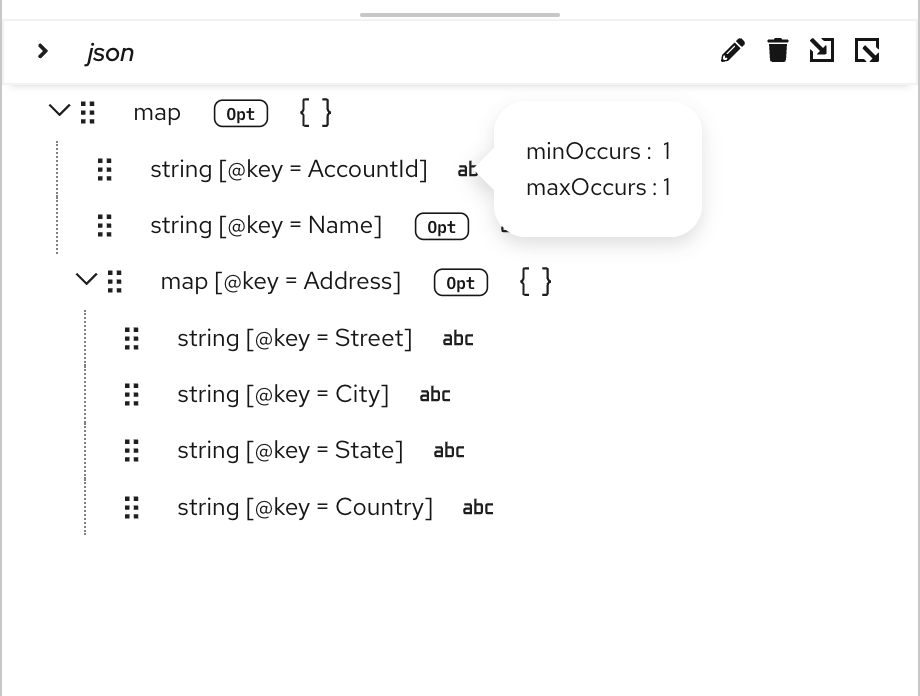Toggle the Opt badge on the Name field
920x696 pixels.
(x=442, y=227)
